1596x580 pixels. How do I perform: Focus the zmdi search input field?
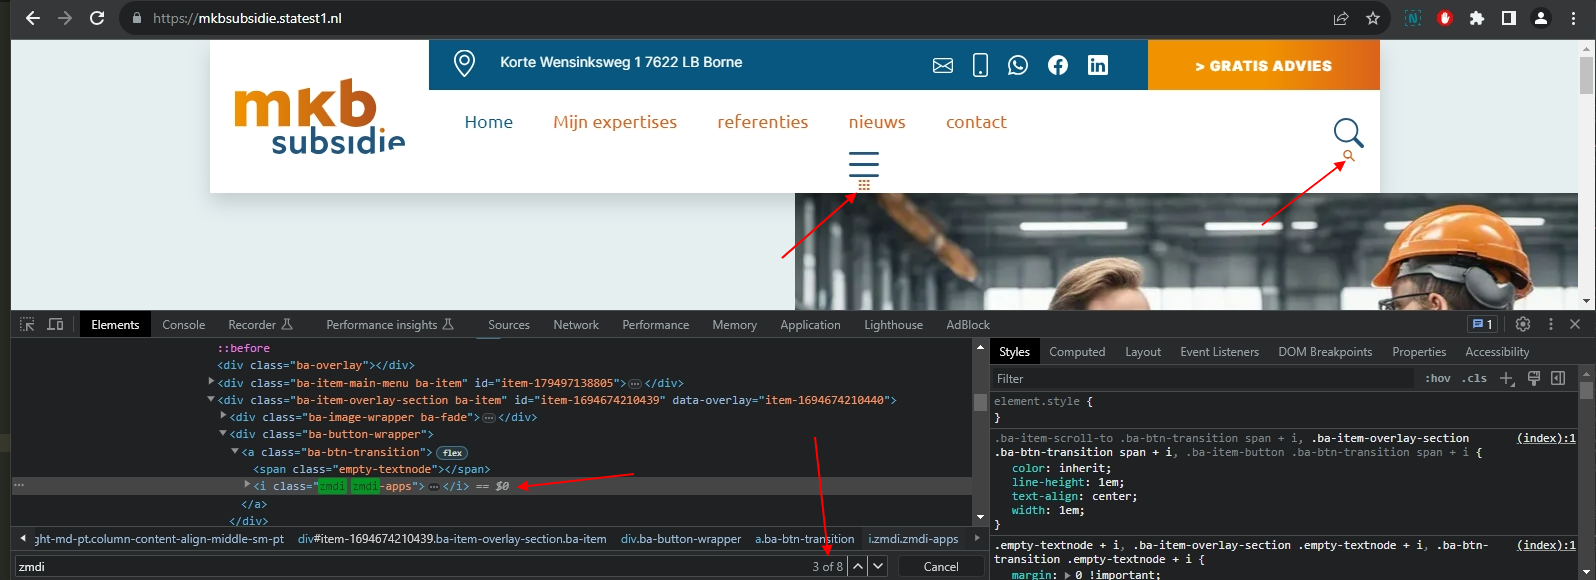pyautogui.click(x=410, y=566)
